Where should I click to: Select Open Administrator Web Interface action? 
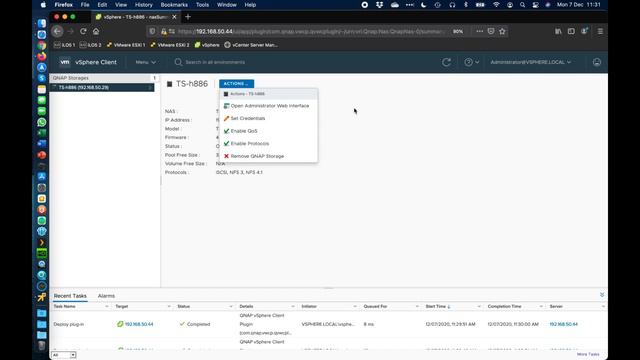pos(269,106)
